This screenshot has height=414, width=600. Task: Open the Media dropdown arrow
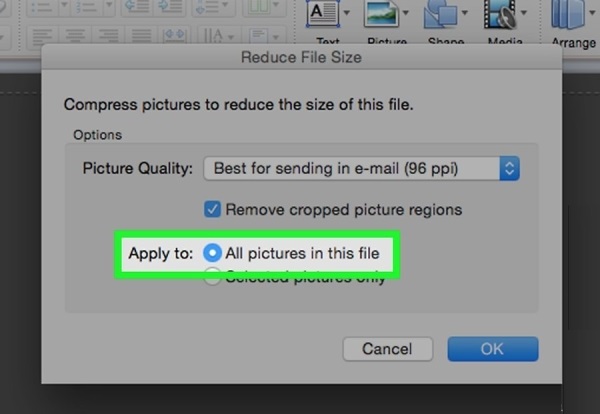pos(525,15)
